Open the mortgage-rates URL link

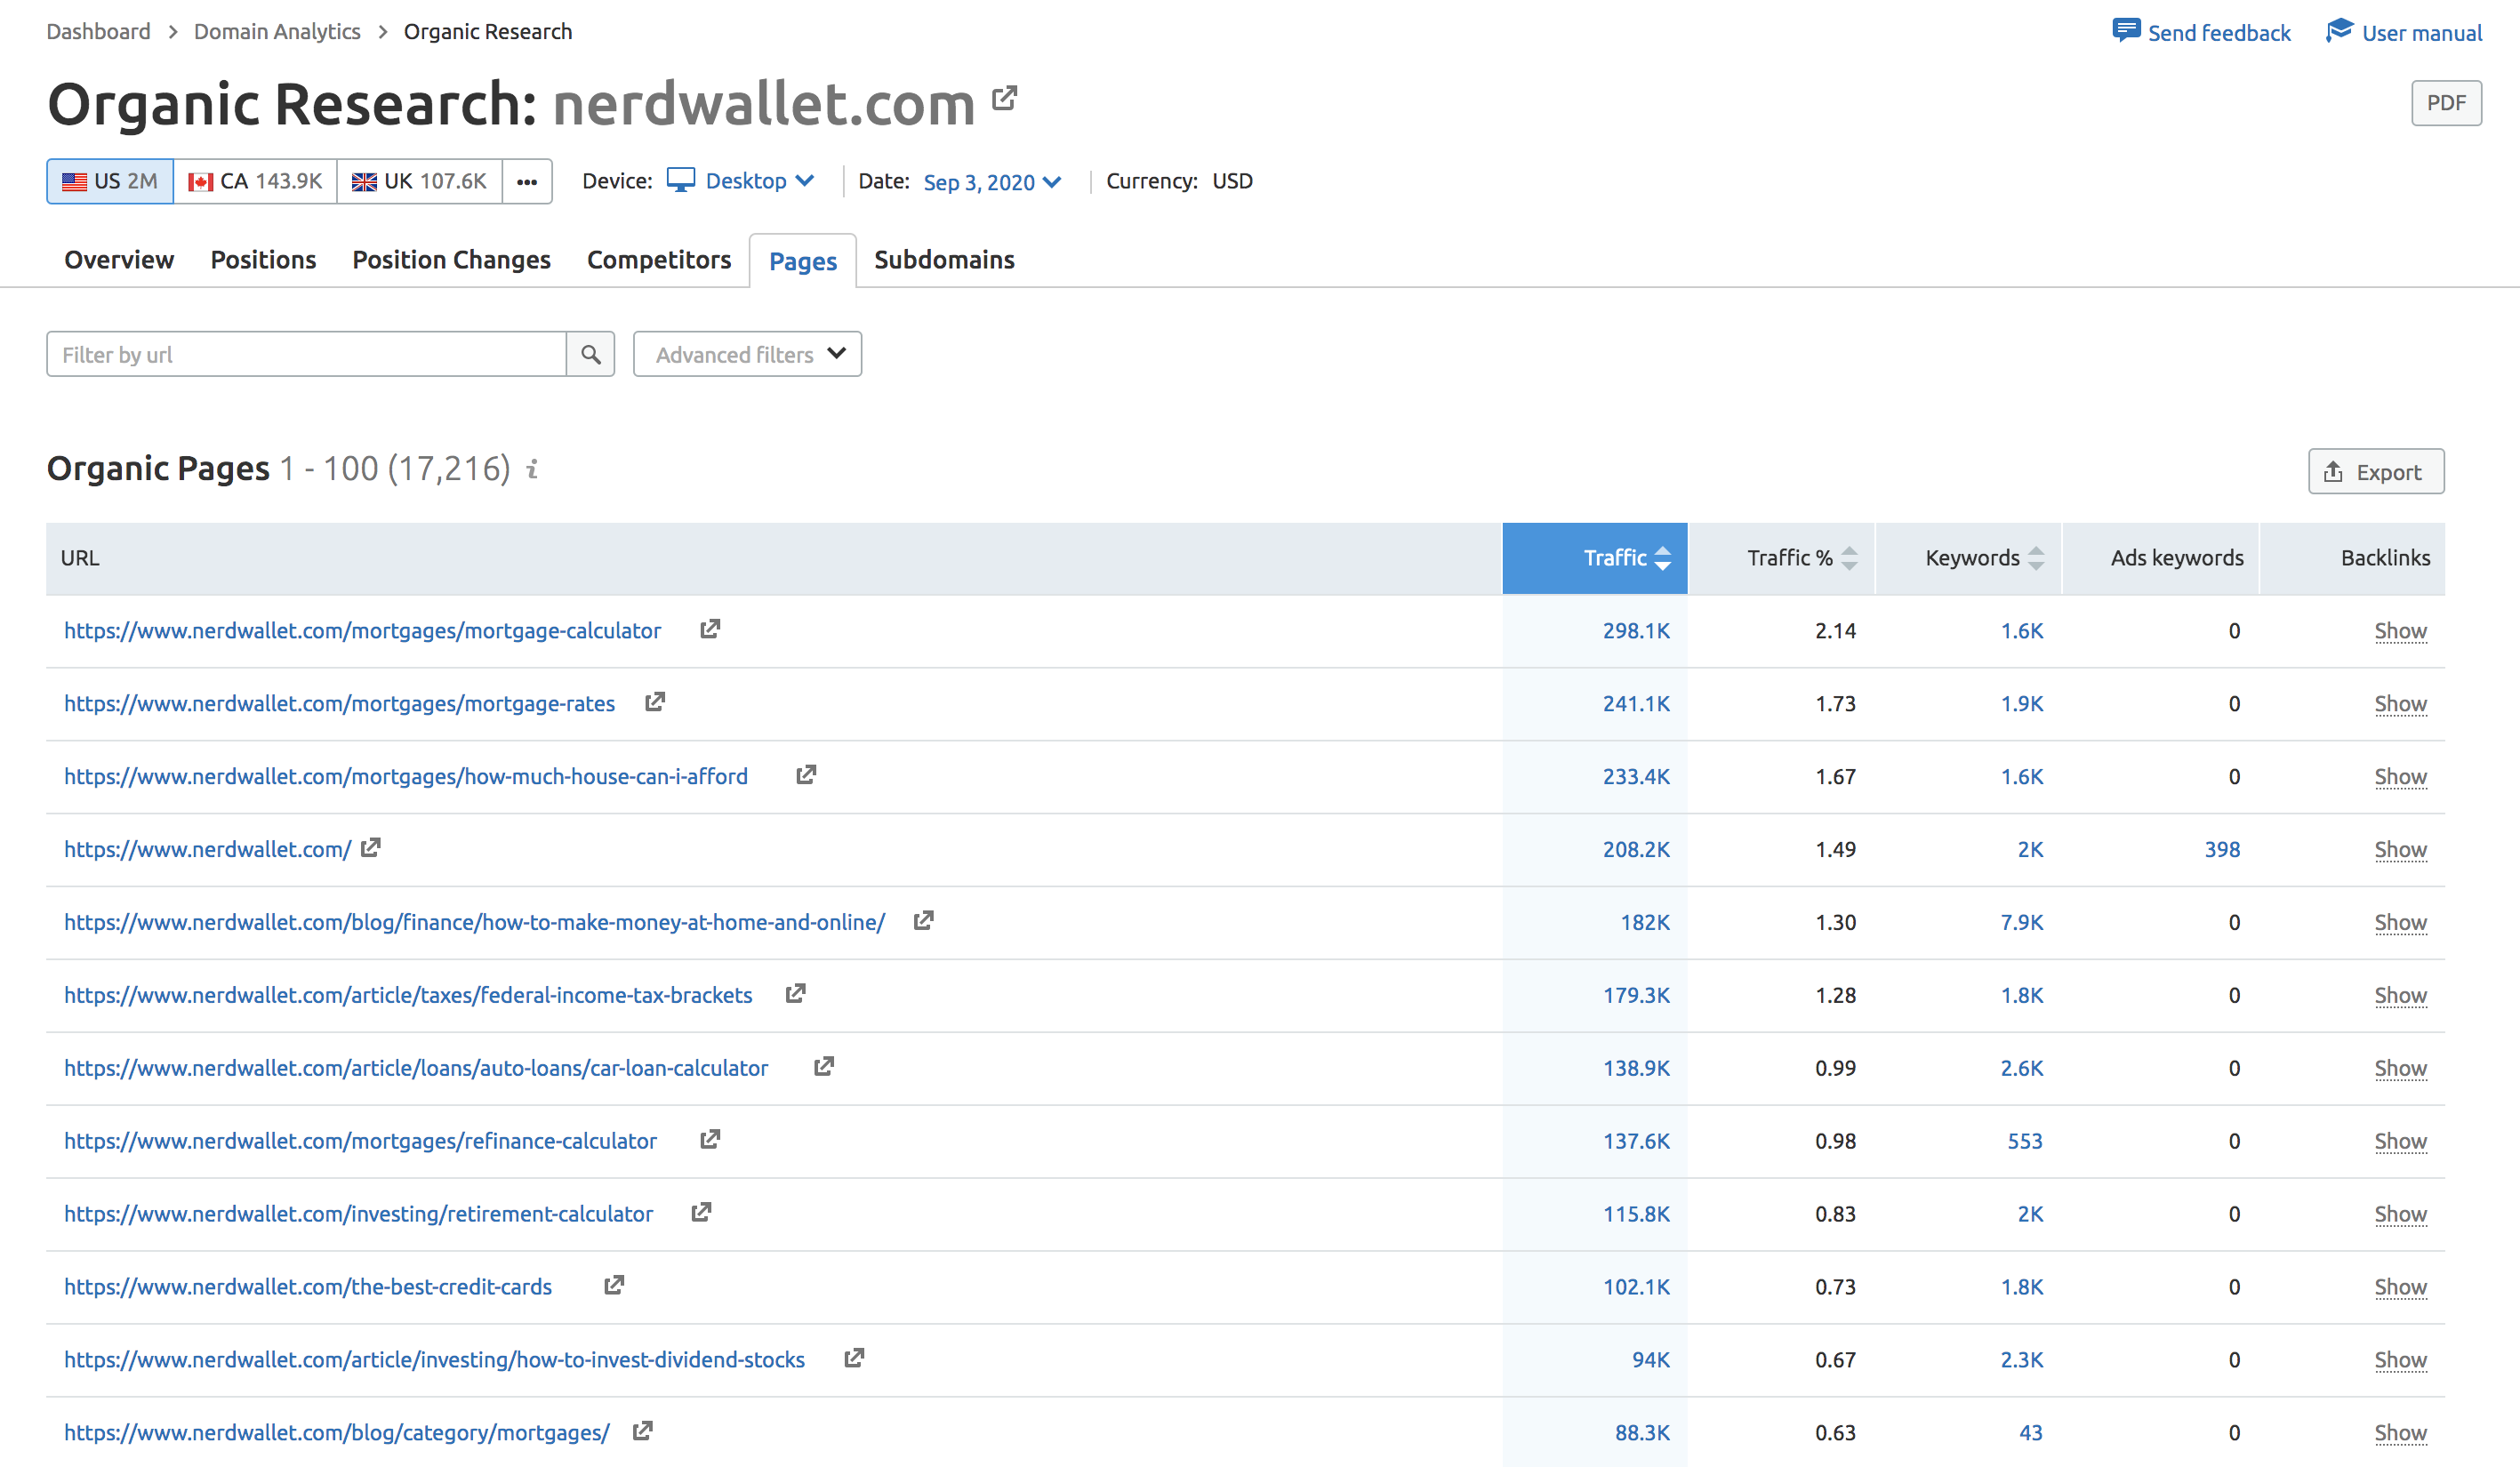[339, 703]
